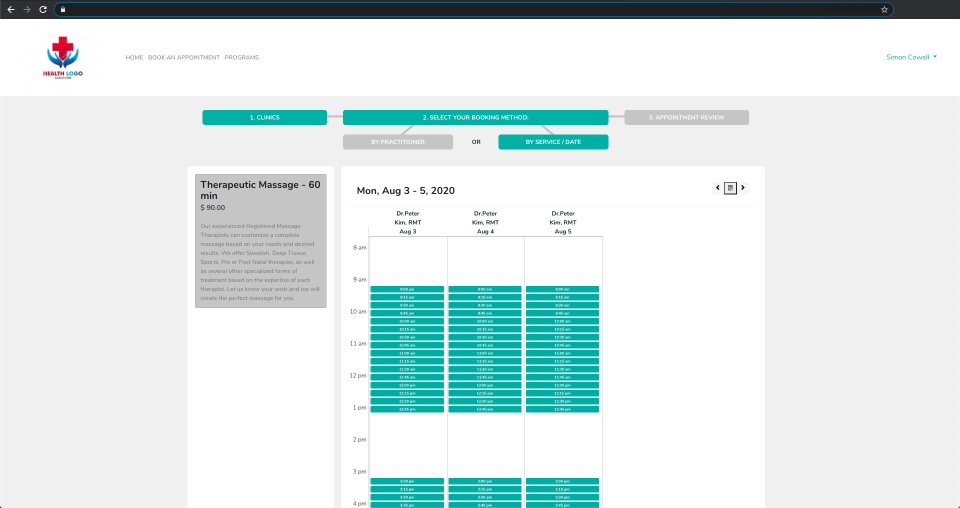
Task: Open BOOK AN APPOINTMENT menu item
Action: [184, 58]
